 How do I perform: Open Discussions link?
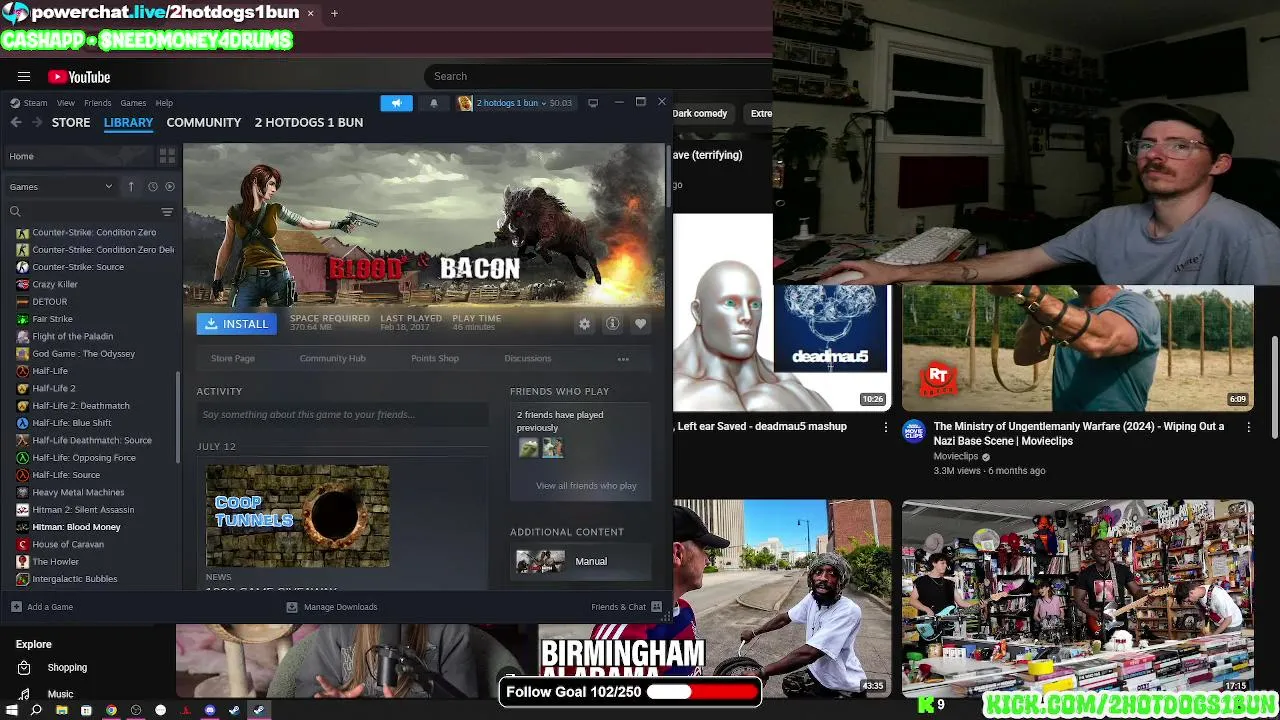527,358
